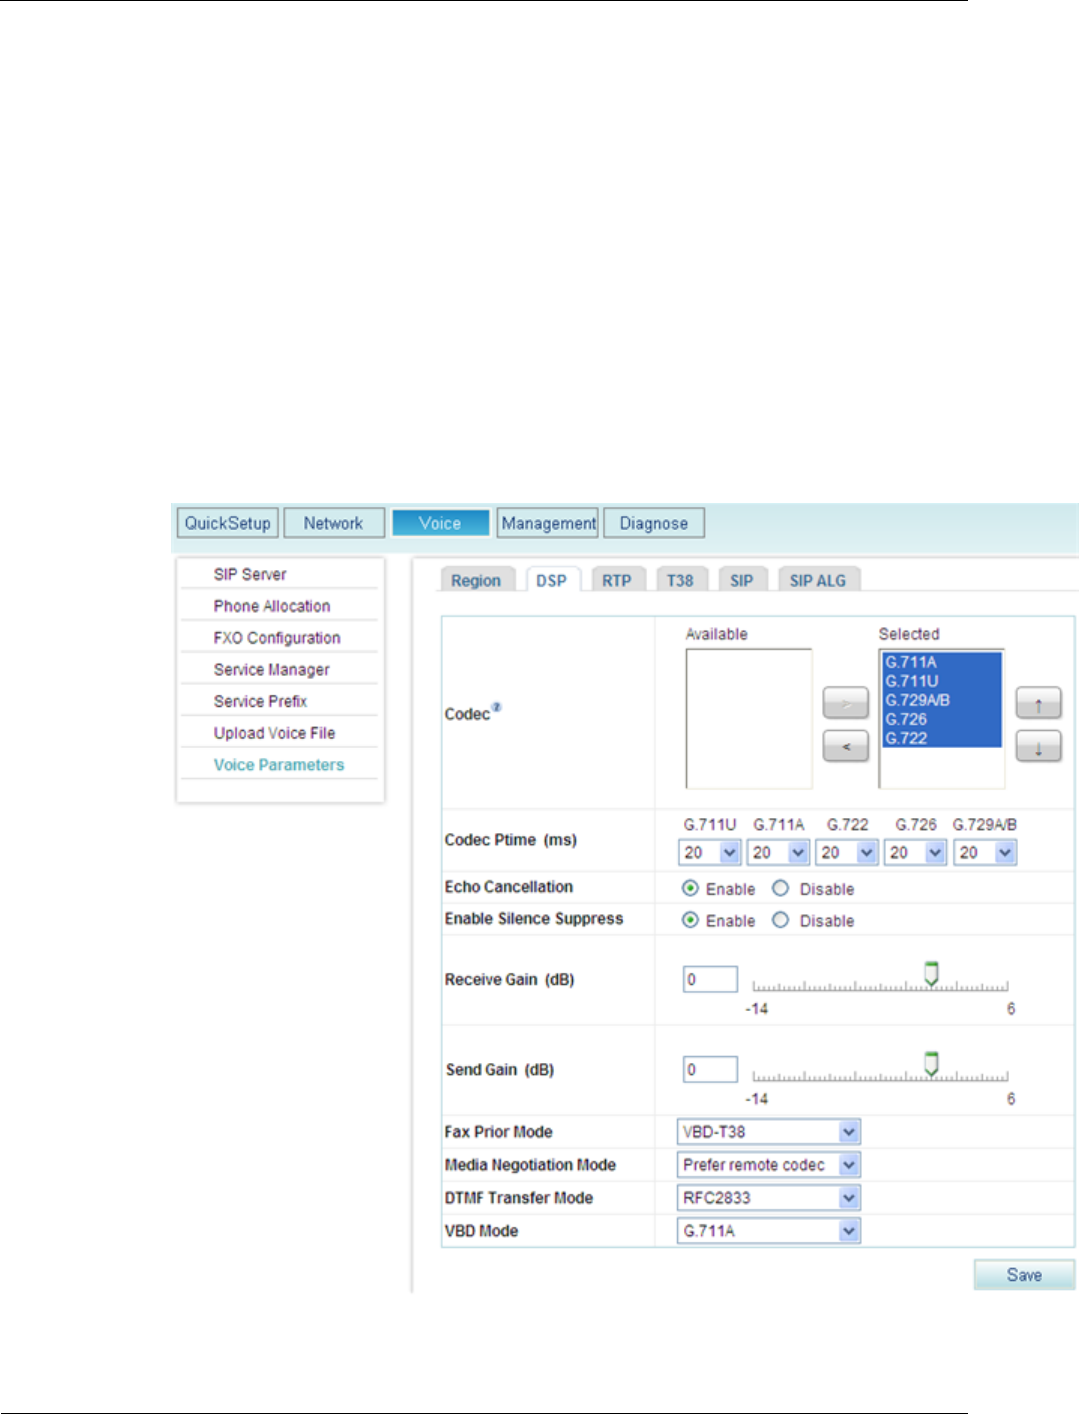Open SIP Server page

(250, 574)
